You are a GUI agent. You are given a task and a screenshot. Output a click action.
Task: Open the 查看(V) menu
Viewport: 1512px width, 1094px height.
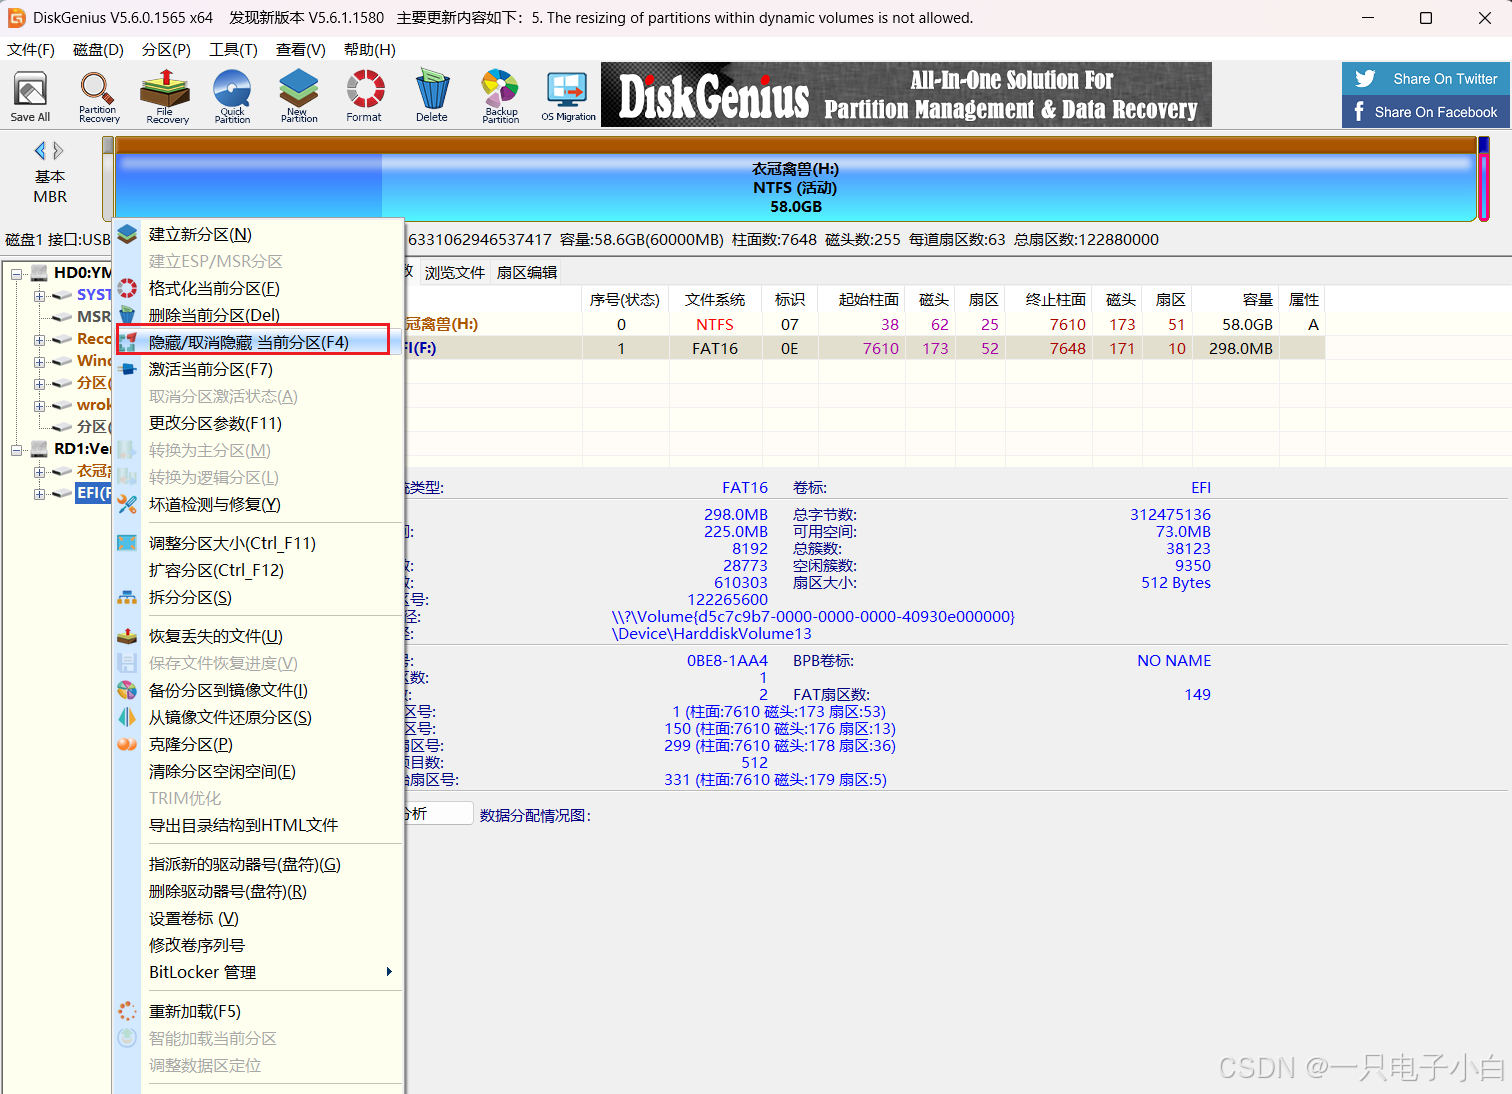point(301,49)
